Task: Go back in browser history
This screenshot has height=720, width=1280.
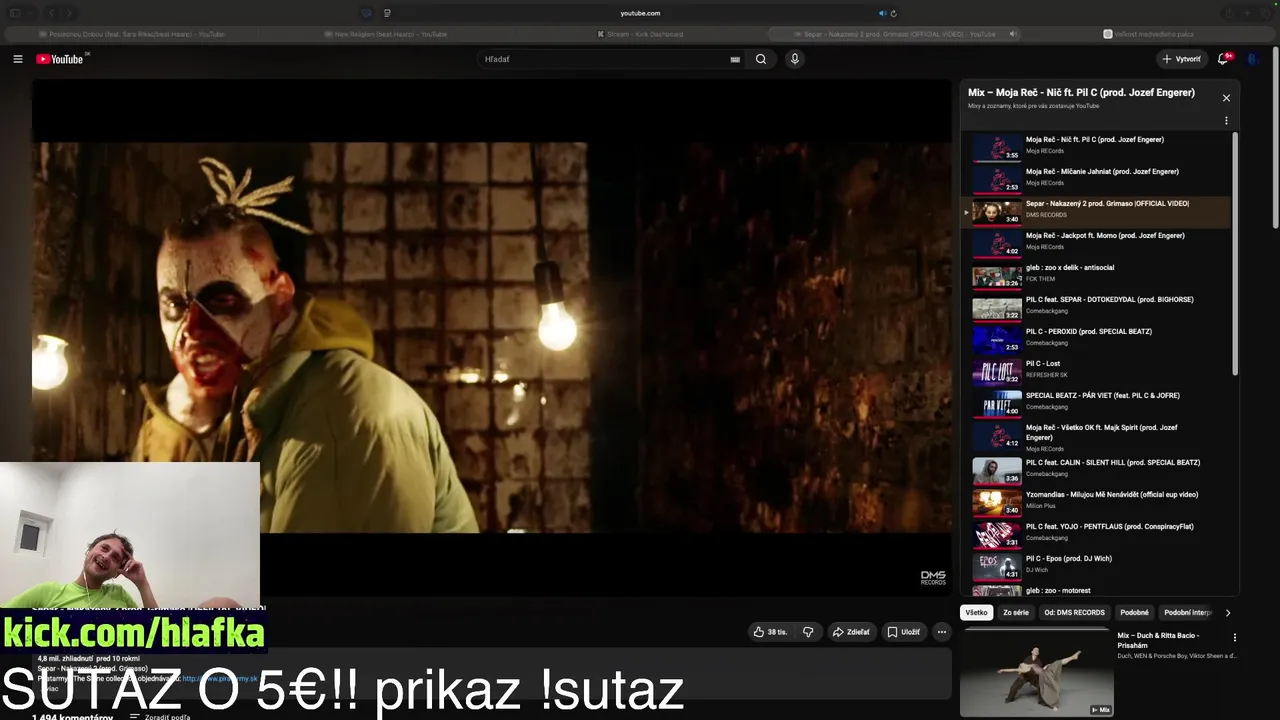Action: click(x=52, y=13)
